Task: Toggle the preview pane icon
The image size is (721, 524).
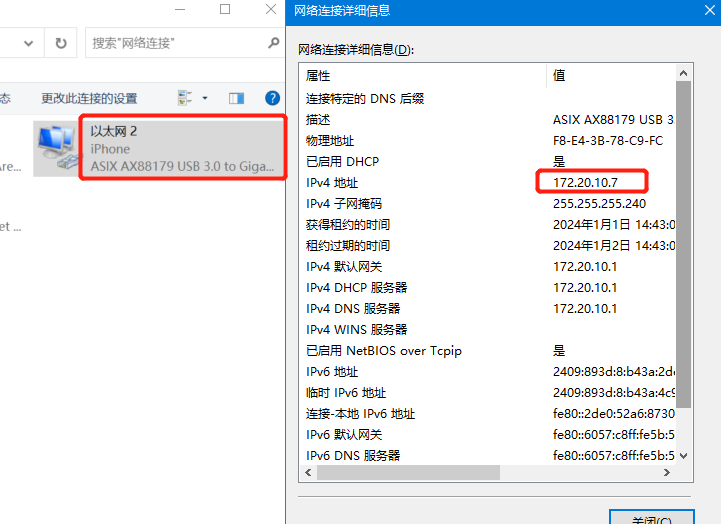Action: (237, 98)
